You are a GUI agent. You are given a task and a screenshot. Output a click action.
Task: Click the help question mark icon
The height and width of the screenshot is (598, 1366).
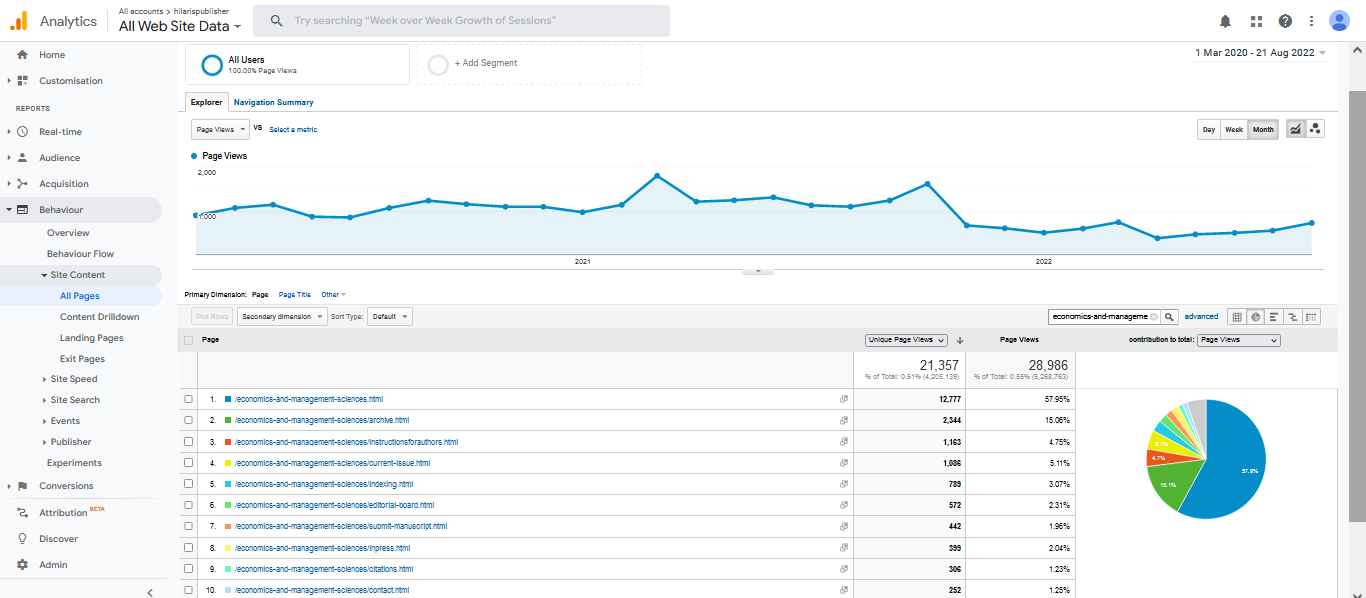point(1285,21)
